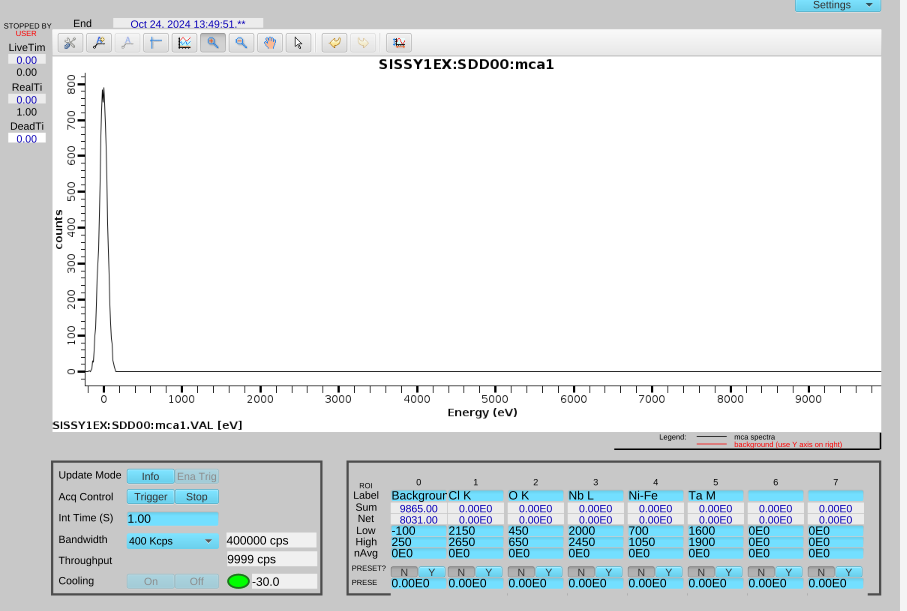Click the 400000 cps bandwidth readout
The height and width of the screenshot is (611, 907).
271,540
